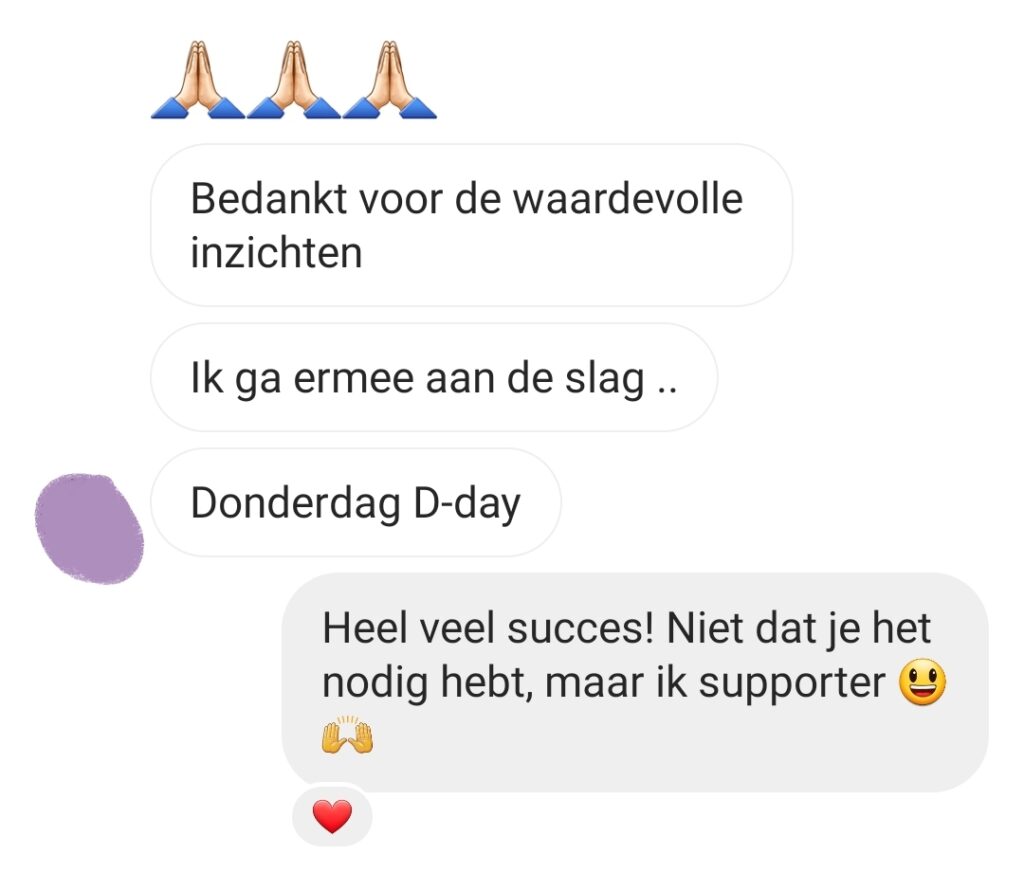Click the word 'inzichten' in first message

click(276, 253)
